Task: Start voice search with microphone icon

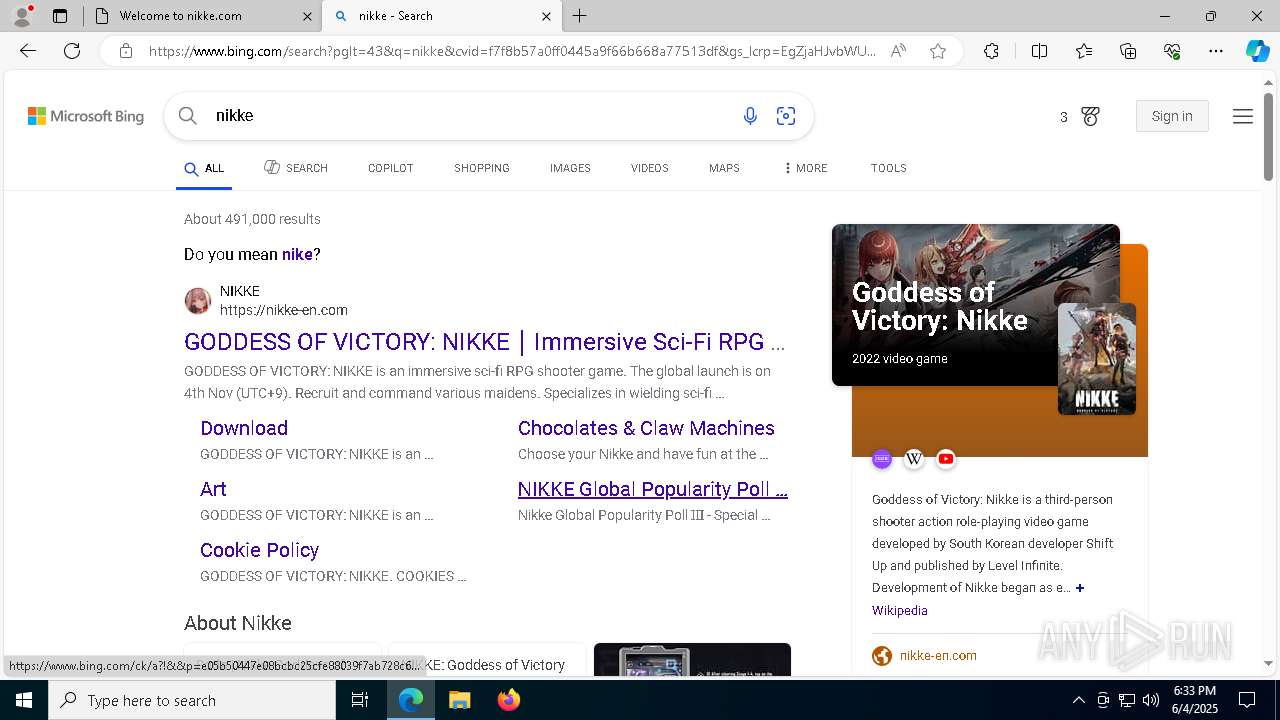Action: point(750,116)
